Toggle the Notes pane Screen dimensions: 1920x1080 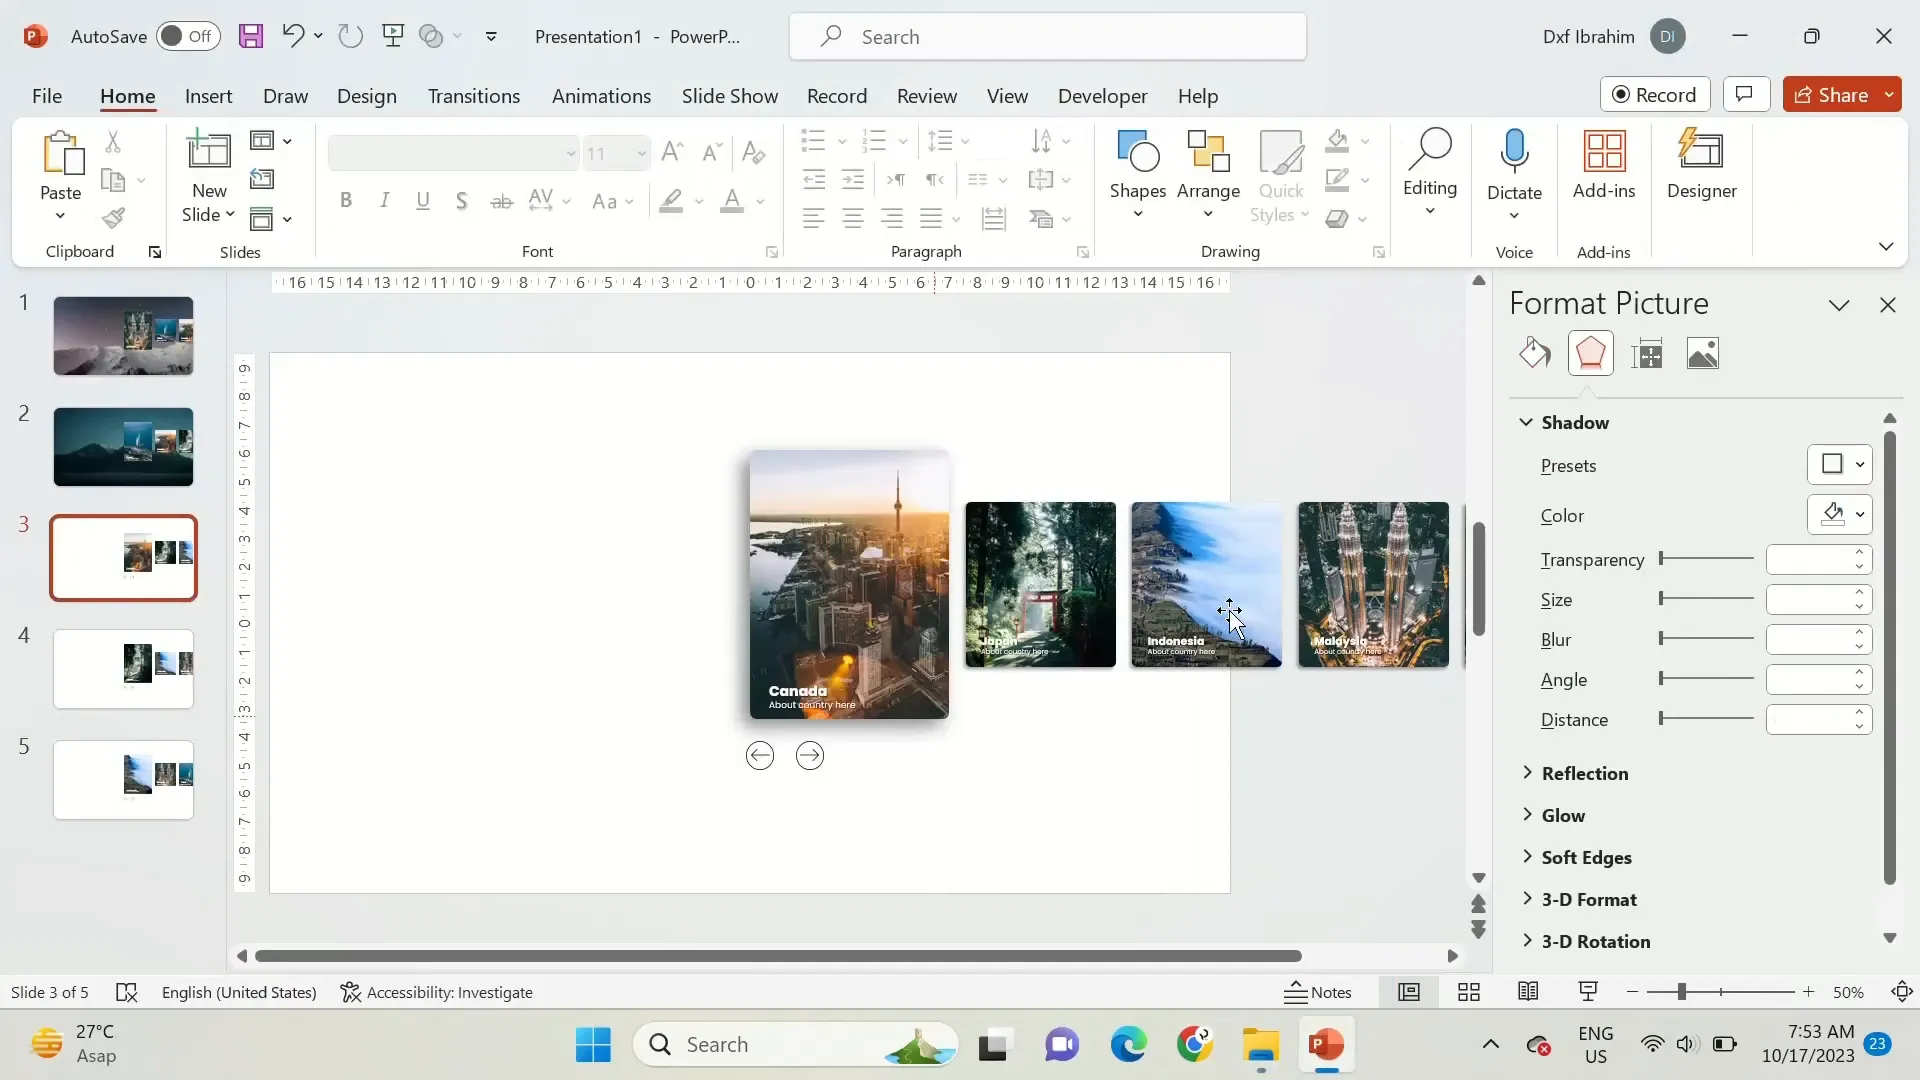(x=1318, y=992)
